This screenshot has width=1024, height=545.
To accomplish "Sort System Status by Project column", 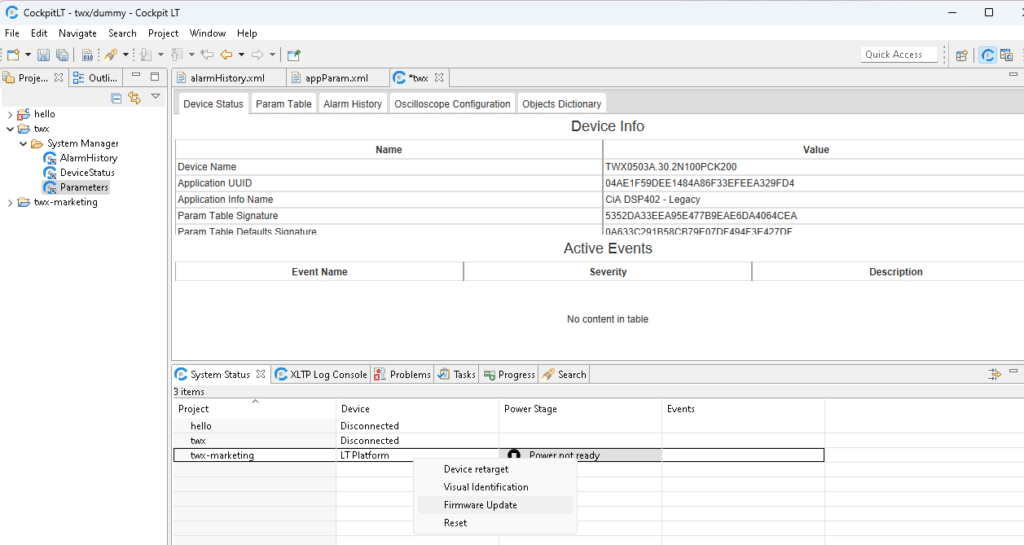I will (x=255, y=409).
